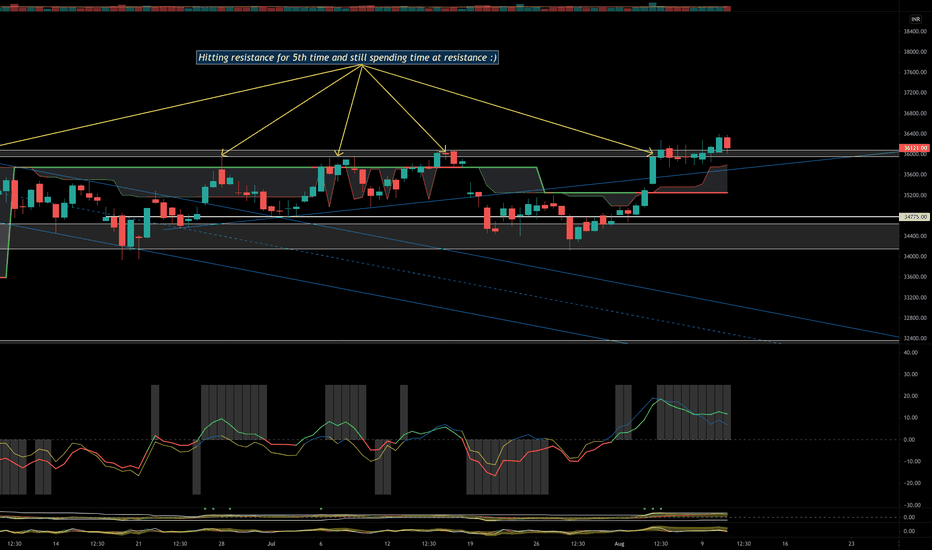
Task: Click the '23' date label on time axis
Action: point(851,543)
